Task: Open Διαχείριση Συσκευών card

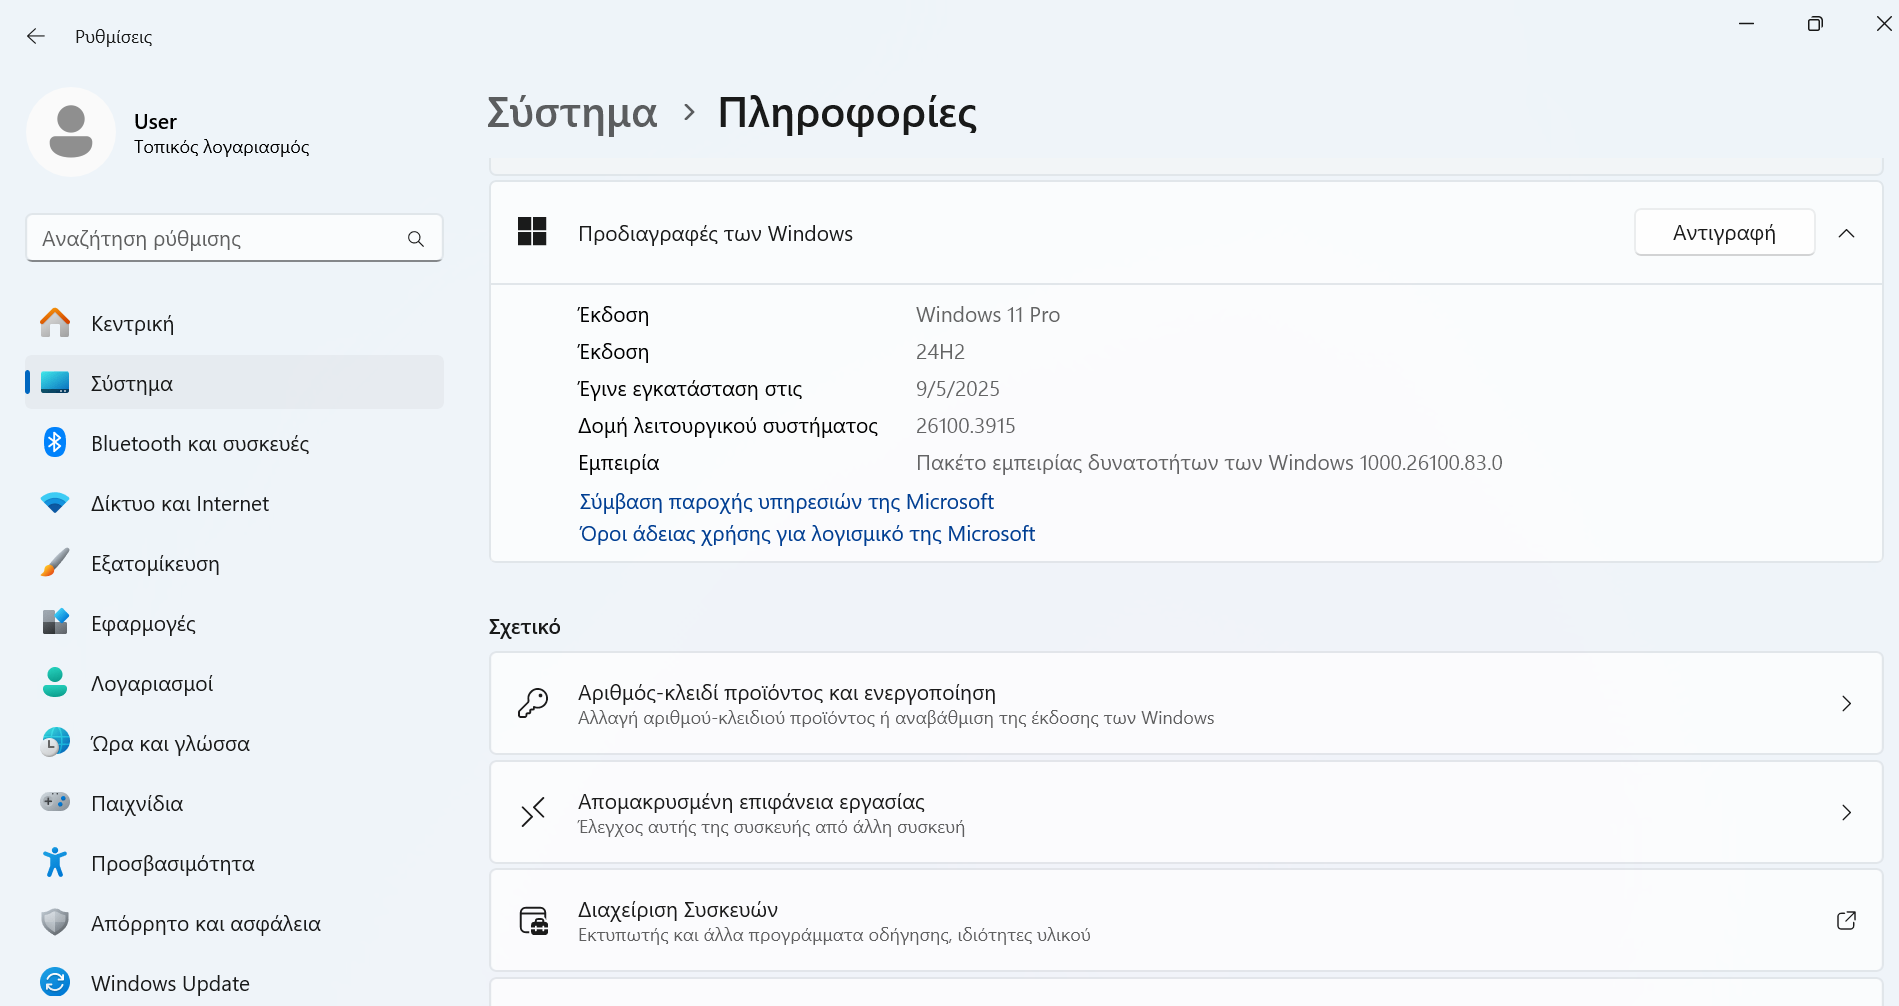Action: [1186, 921]
